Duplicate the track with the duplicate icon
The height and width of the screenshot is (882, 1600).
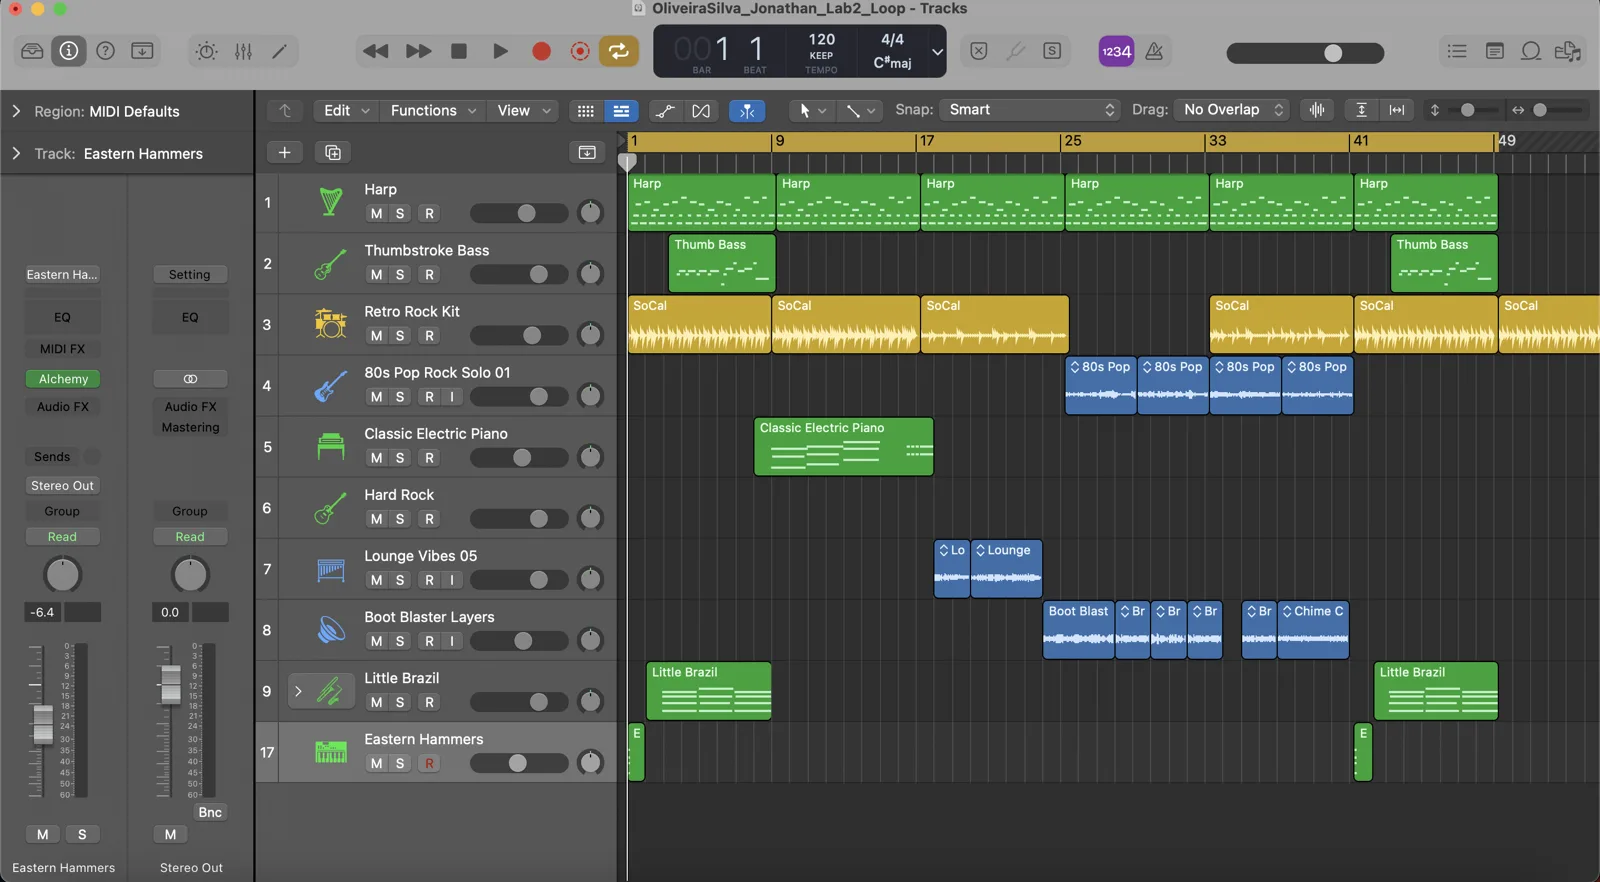333,152
